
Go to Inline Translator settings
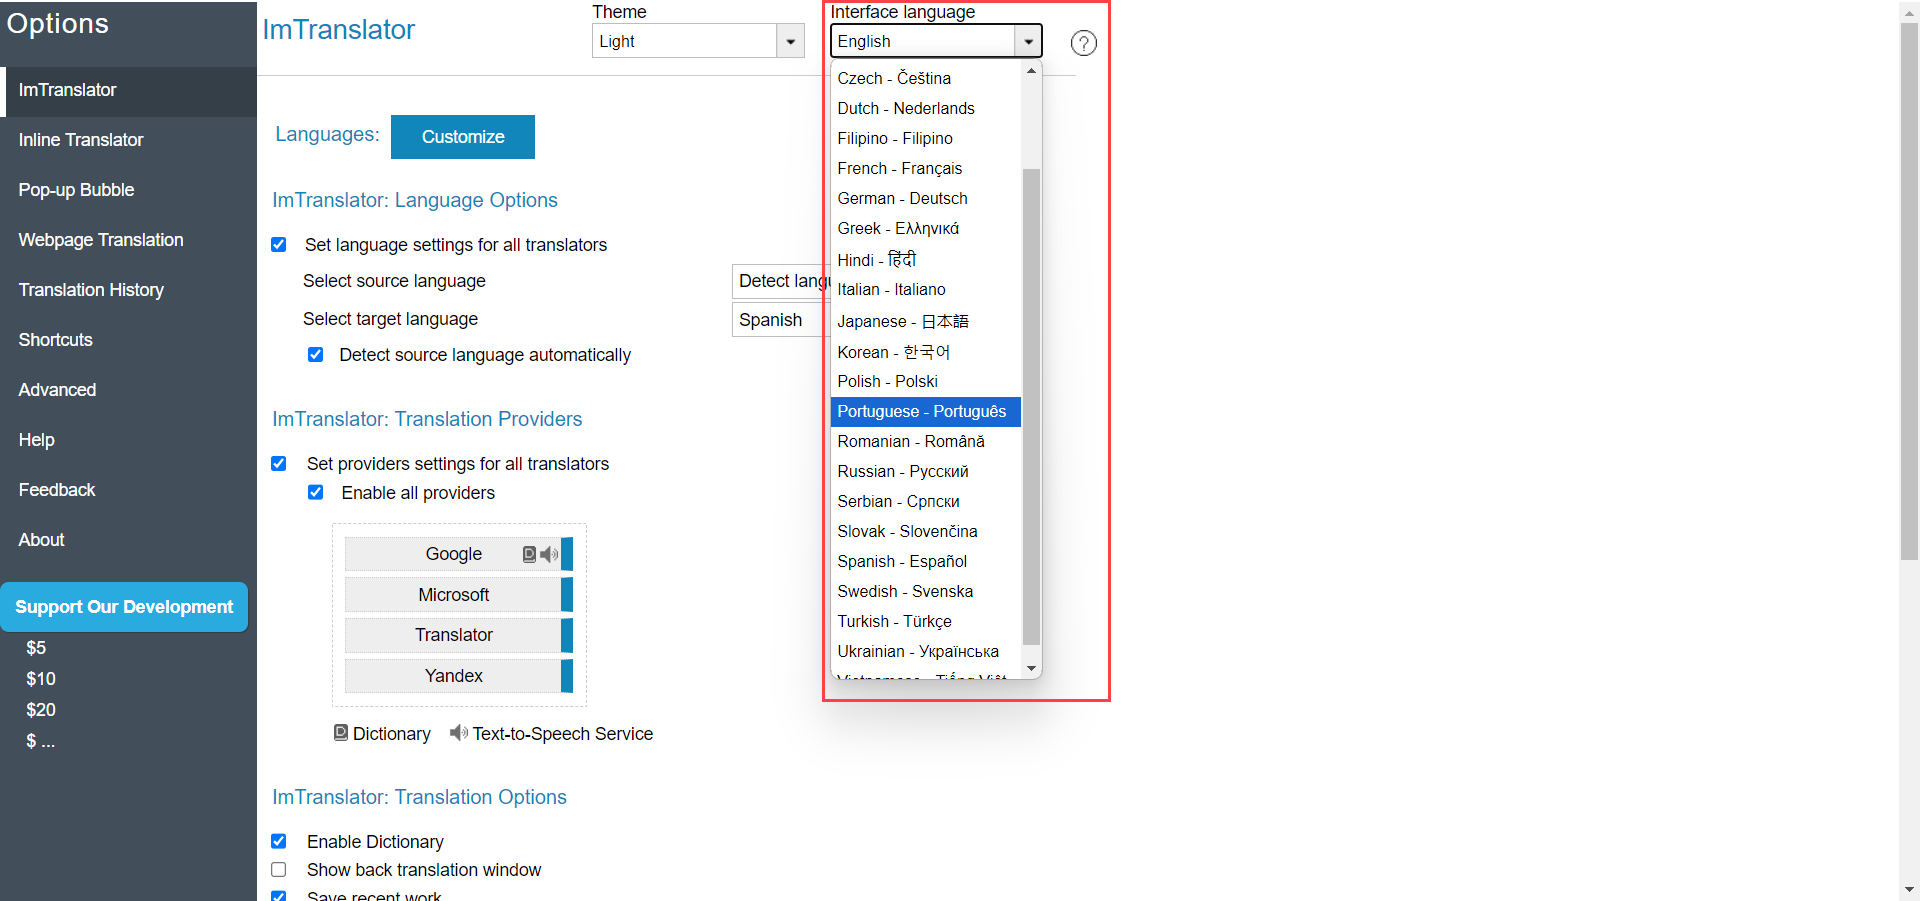128,140
